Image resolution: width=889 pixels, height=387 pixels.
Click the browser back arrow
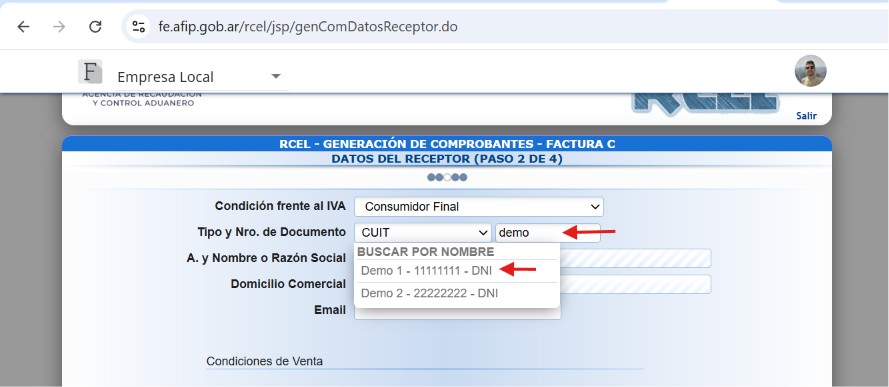[23, 27]
